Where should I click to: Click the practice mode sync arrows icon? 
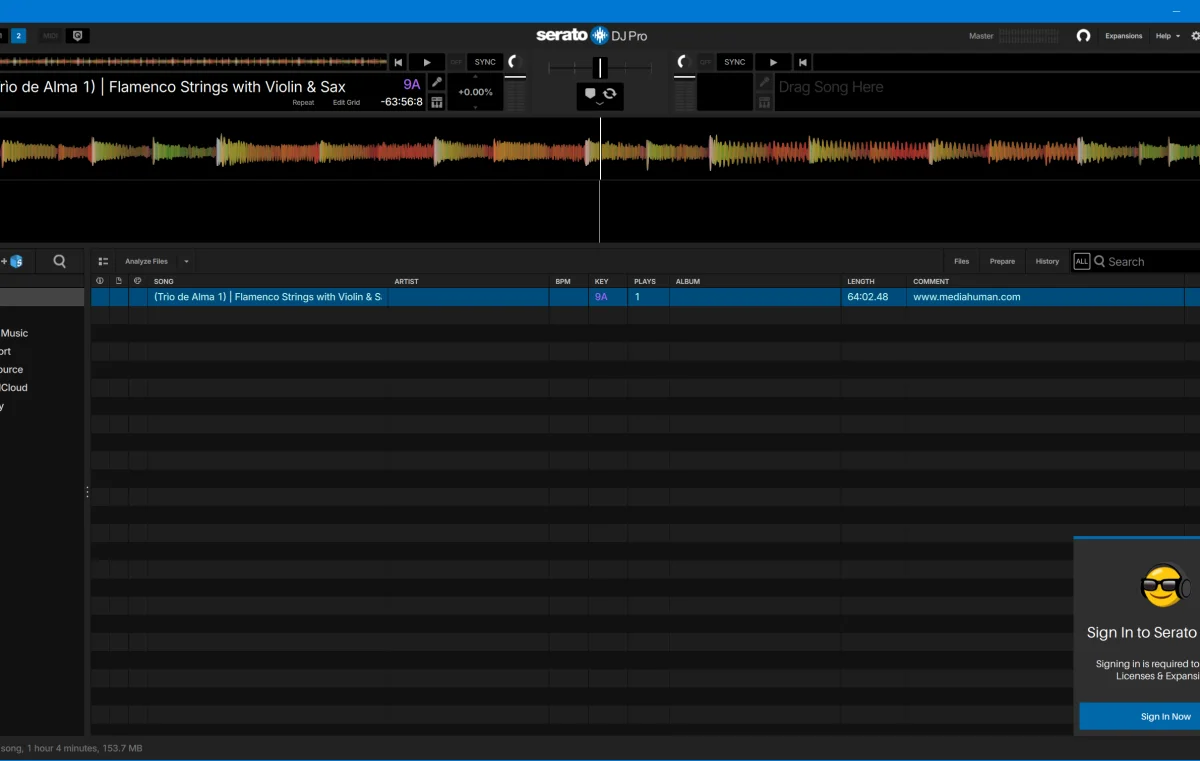point(609,93)
